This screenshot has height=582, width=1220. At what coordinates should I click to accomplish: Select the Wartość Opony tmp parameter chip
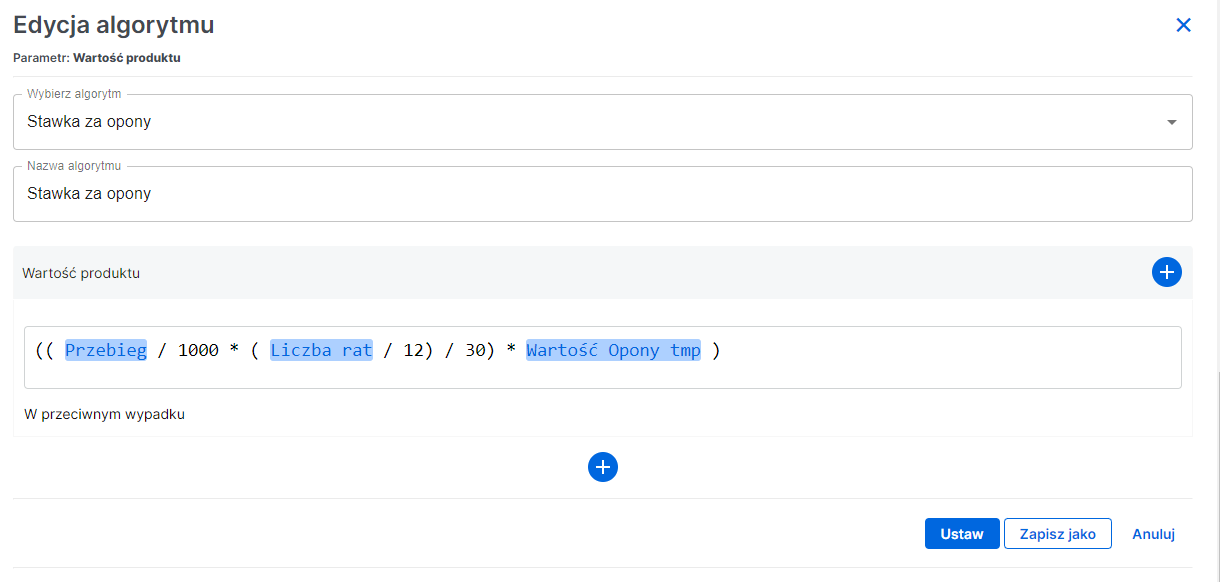pyautogui.click(x=614, y=350)
